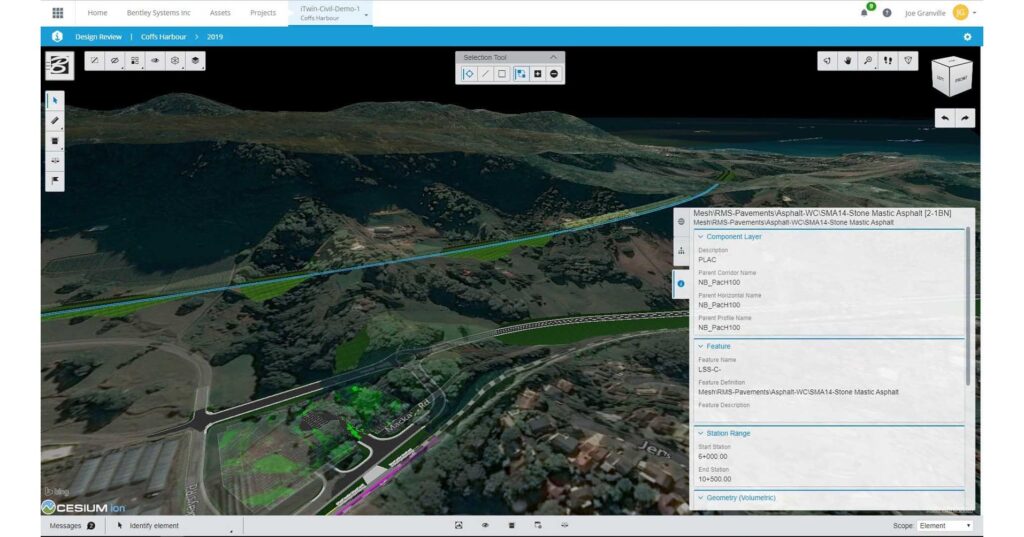This screenshot has width=1024, height=537.
Task: Open the hierarchy tree tab
Action: pos(681,251)
